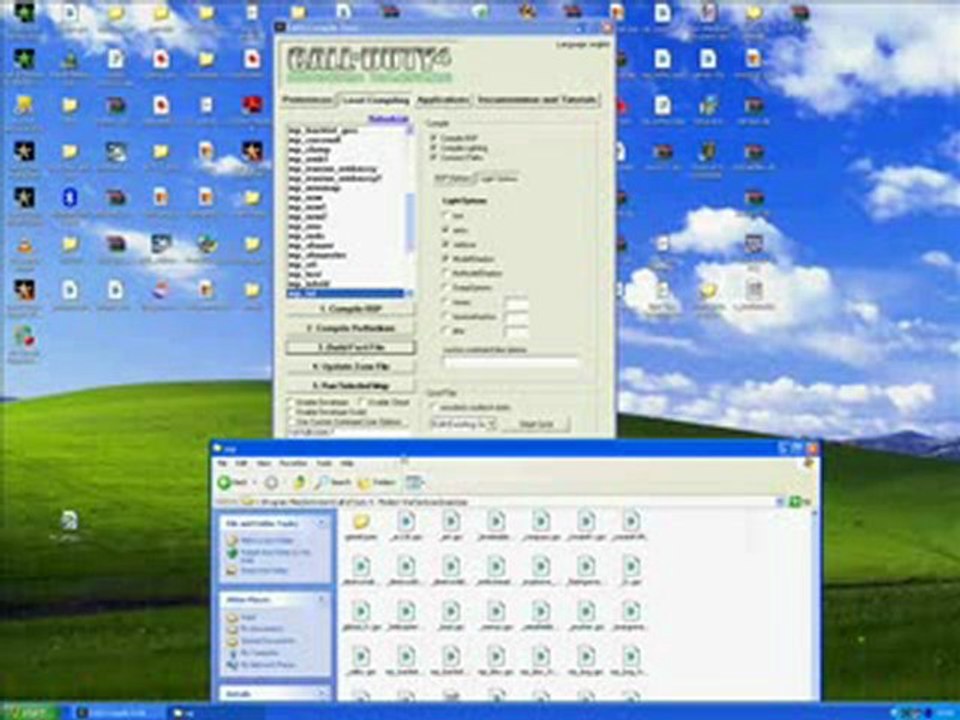Screen dimensions: 960x720
Task: Enable the Enable Cheats checkbox
Action: 362,402
